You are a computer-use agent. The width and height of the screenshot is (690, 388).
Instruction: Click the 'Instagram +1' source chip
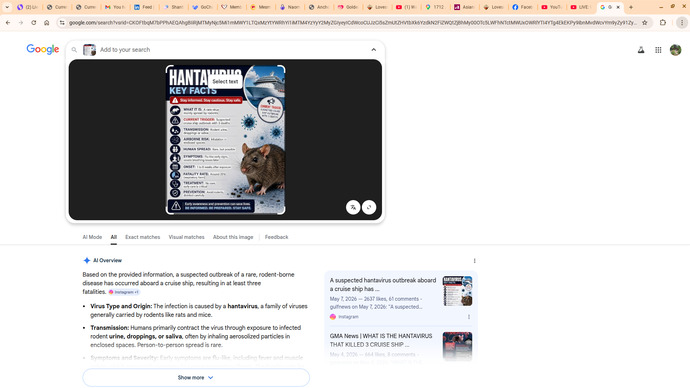pos(124,292)
